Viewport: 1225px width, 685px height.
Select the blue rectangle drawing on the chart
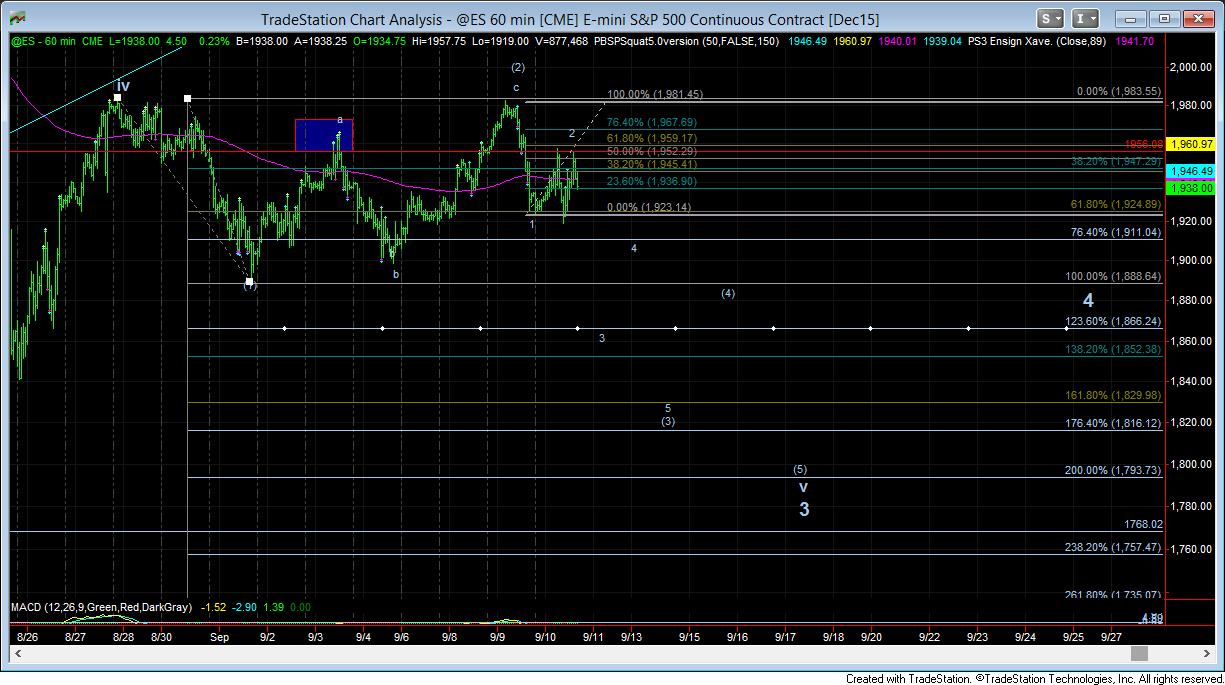click(323, 135)
